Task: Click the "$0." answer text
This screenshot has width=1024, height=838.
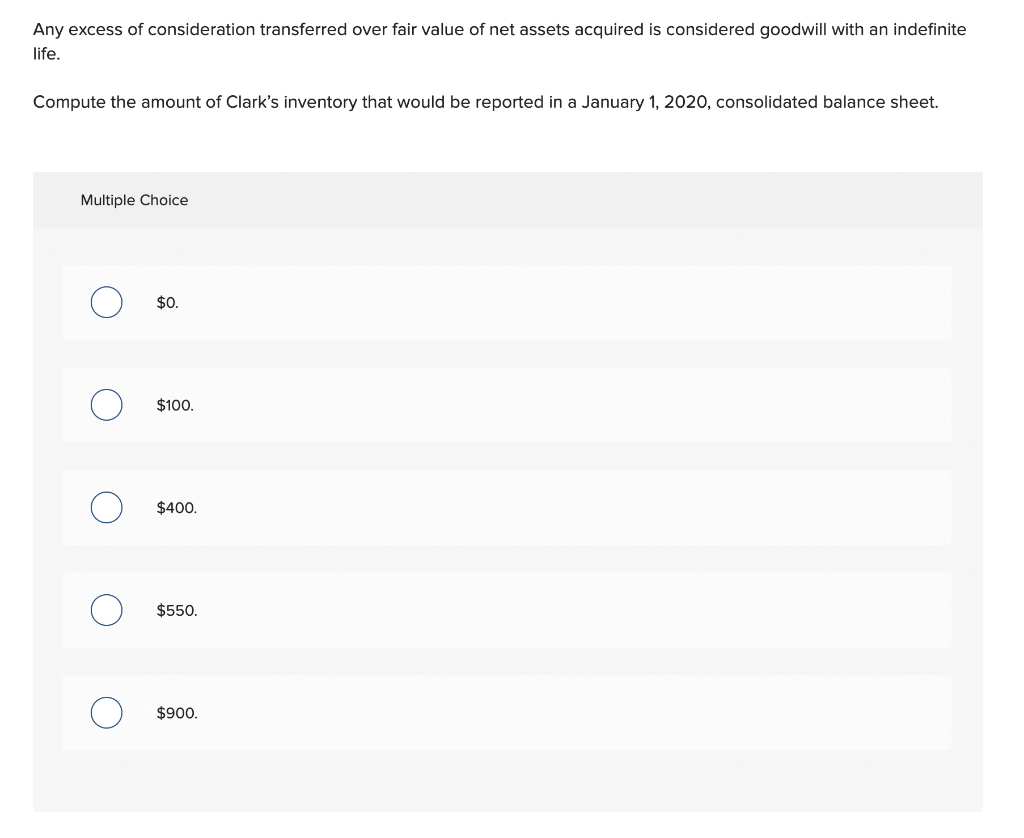Action: pos(167,302)
